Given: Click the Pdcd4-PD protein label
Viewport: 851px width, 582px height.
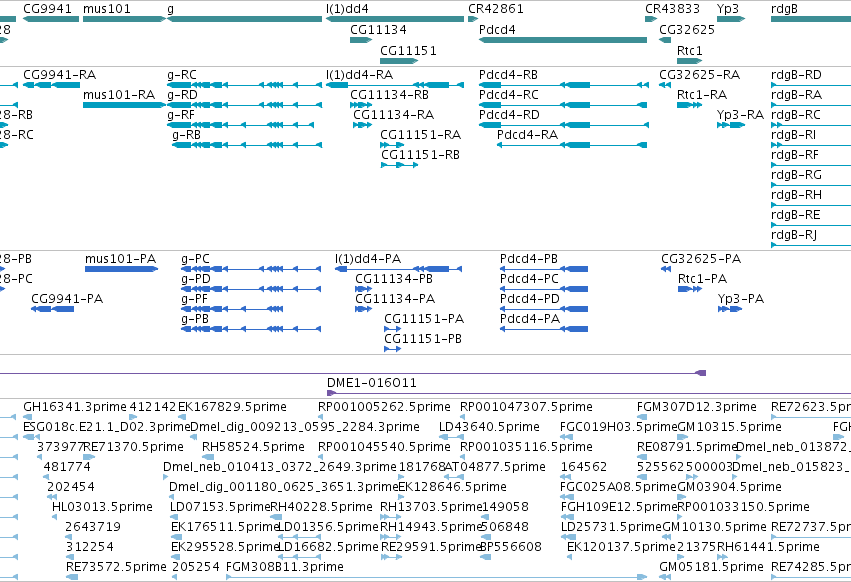Looking at the screenshot, I should pos(530,299).
